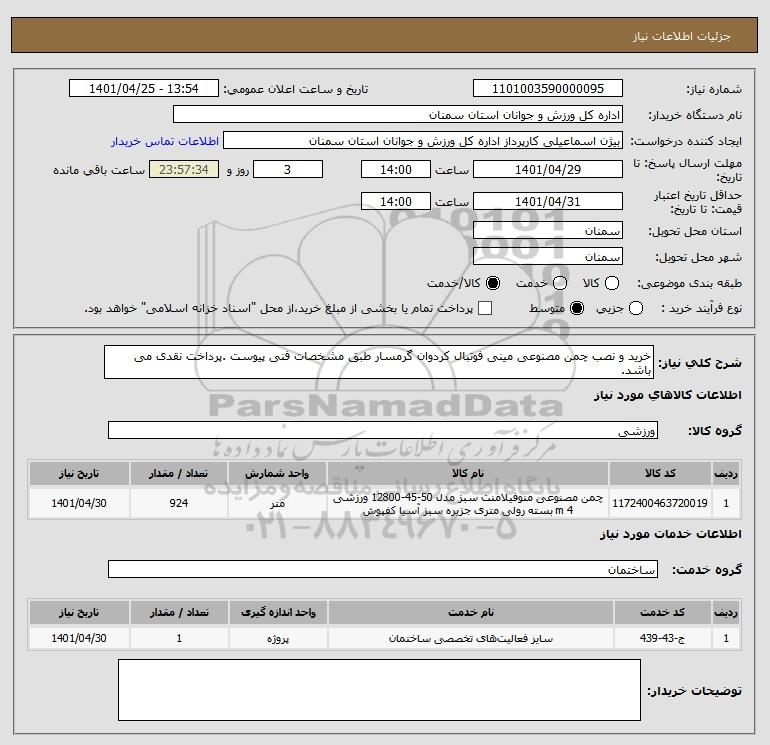Click goods table تاریخ نیاز header
The image size is (770, 745).
79,473
